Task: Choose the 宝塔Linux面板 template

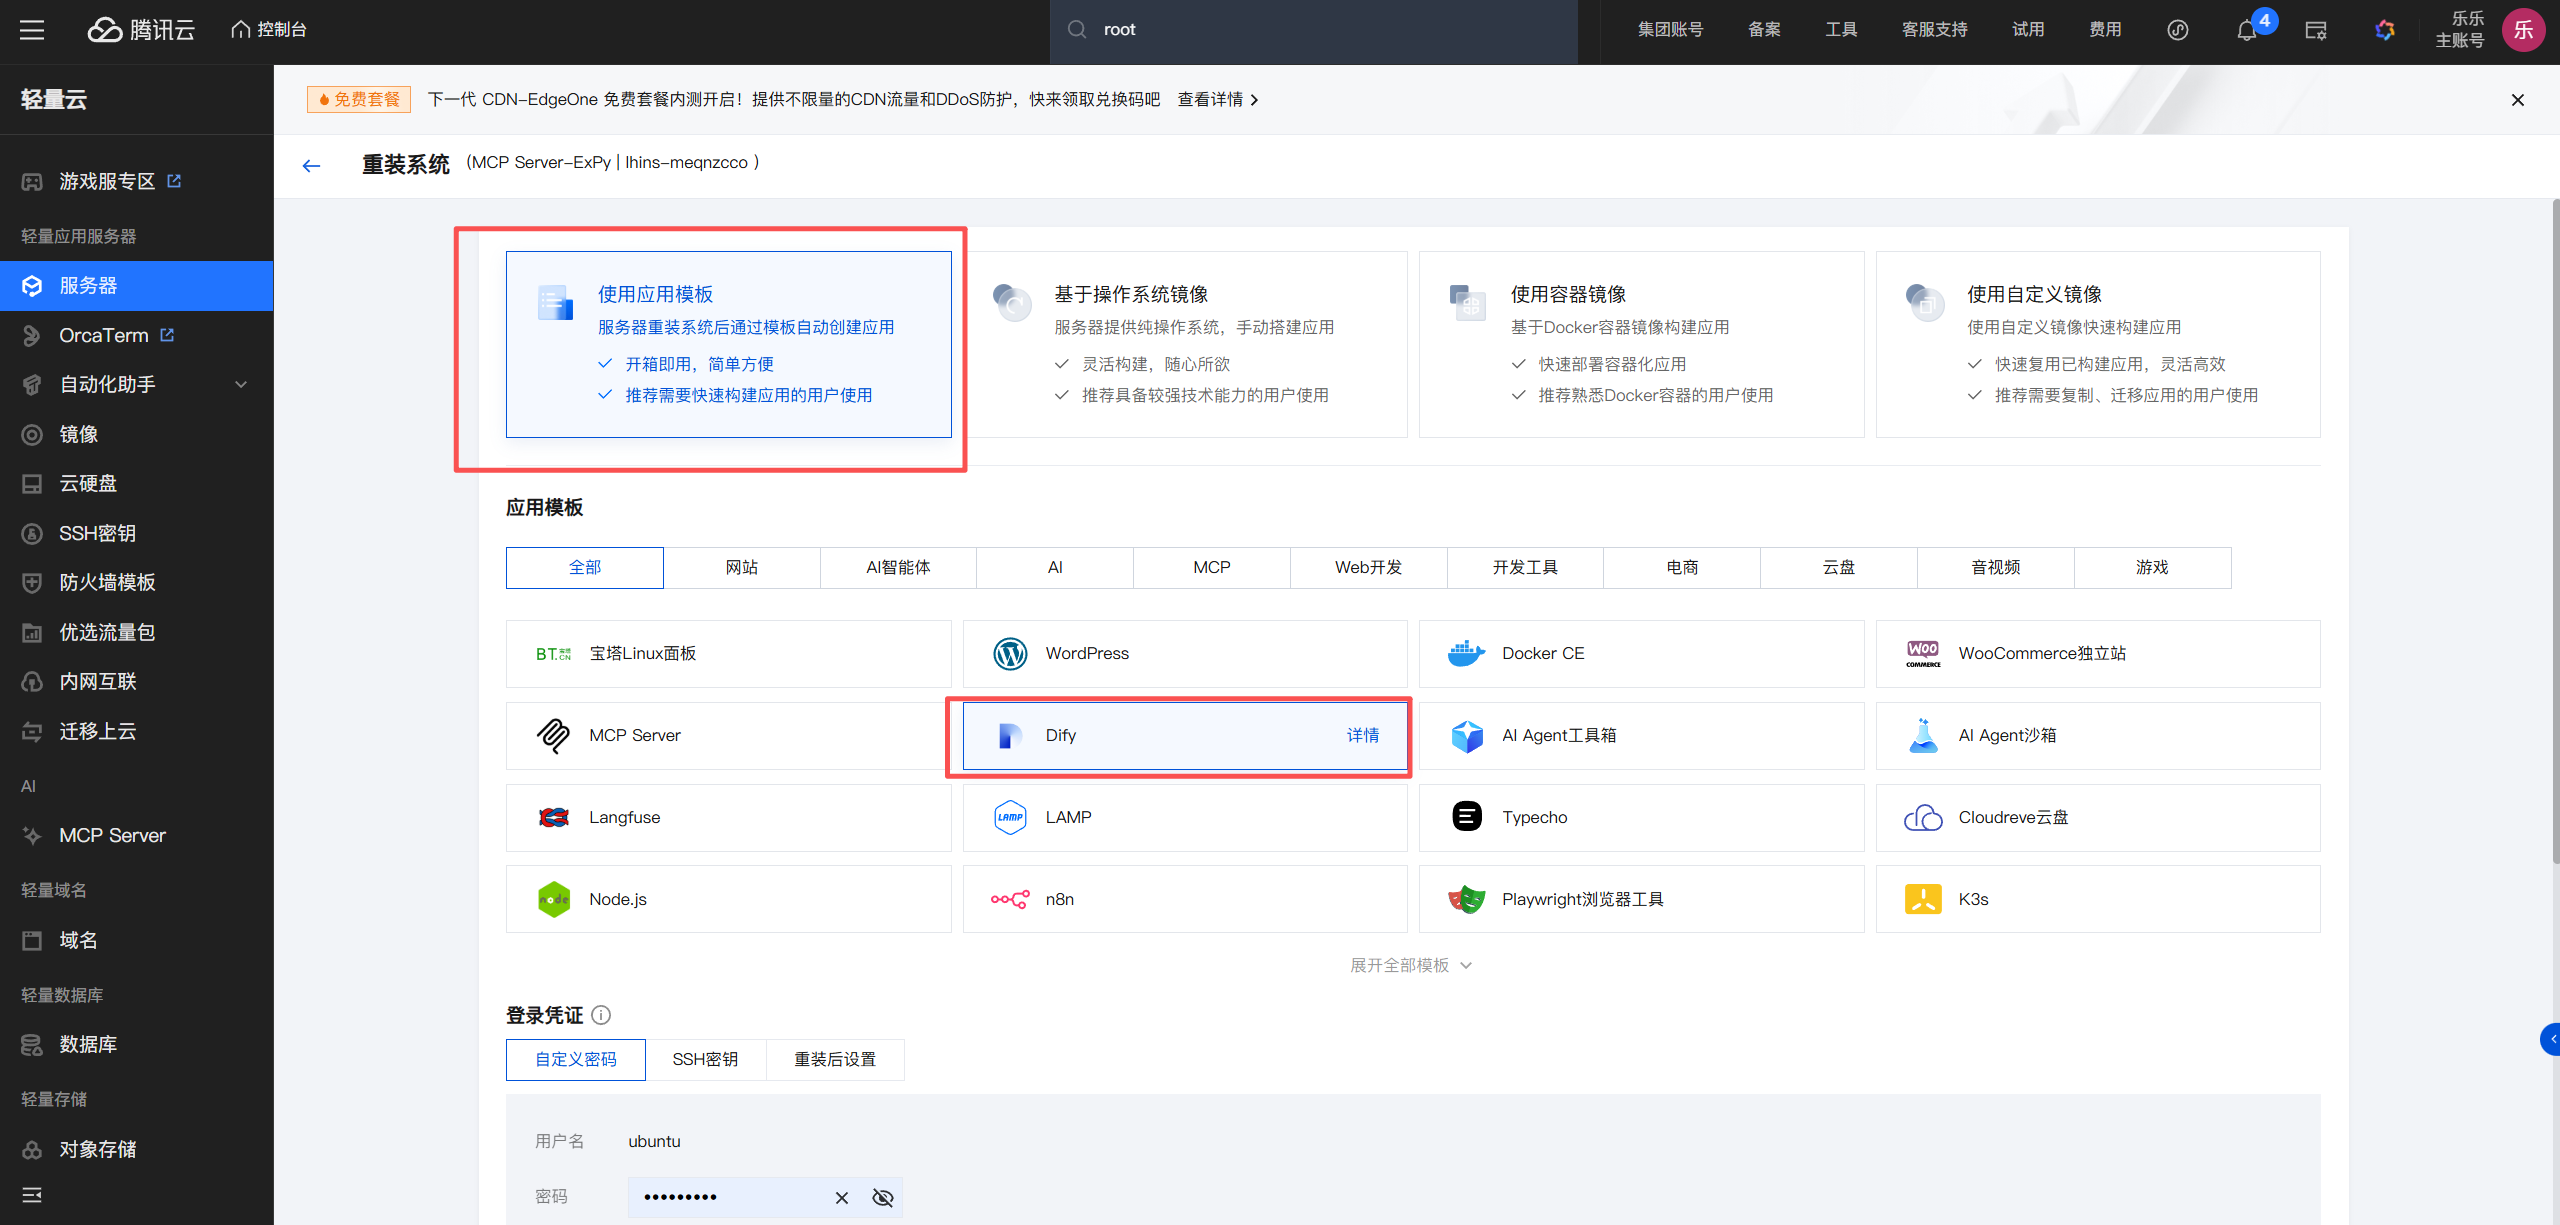Action: point(728,654)
